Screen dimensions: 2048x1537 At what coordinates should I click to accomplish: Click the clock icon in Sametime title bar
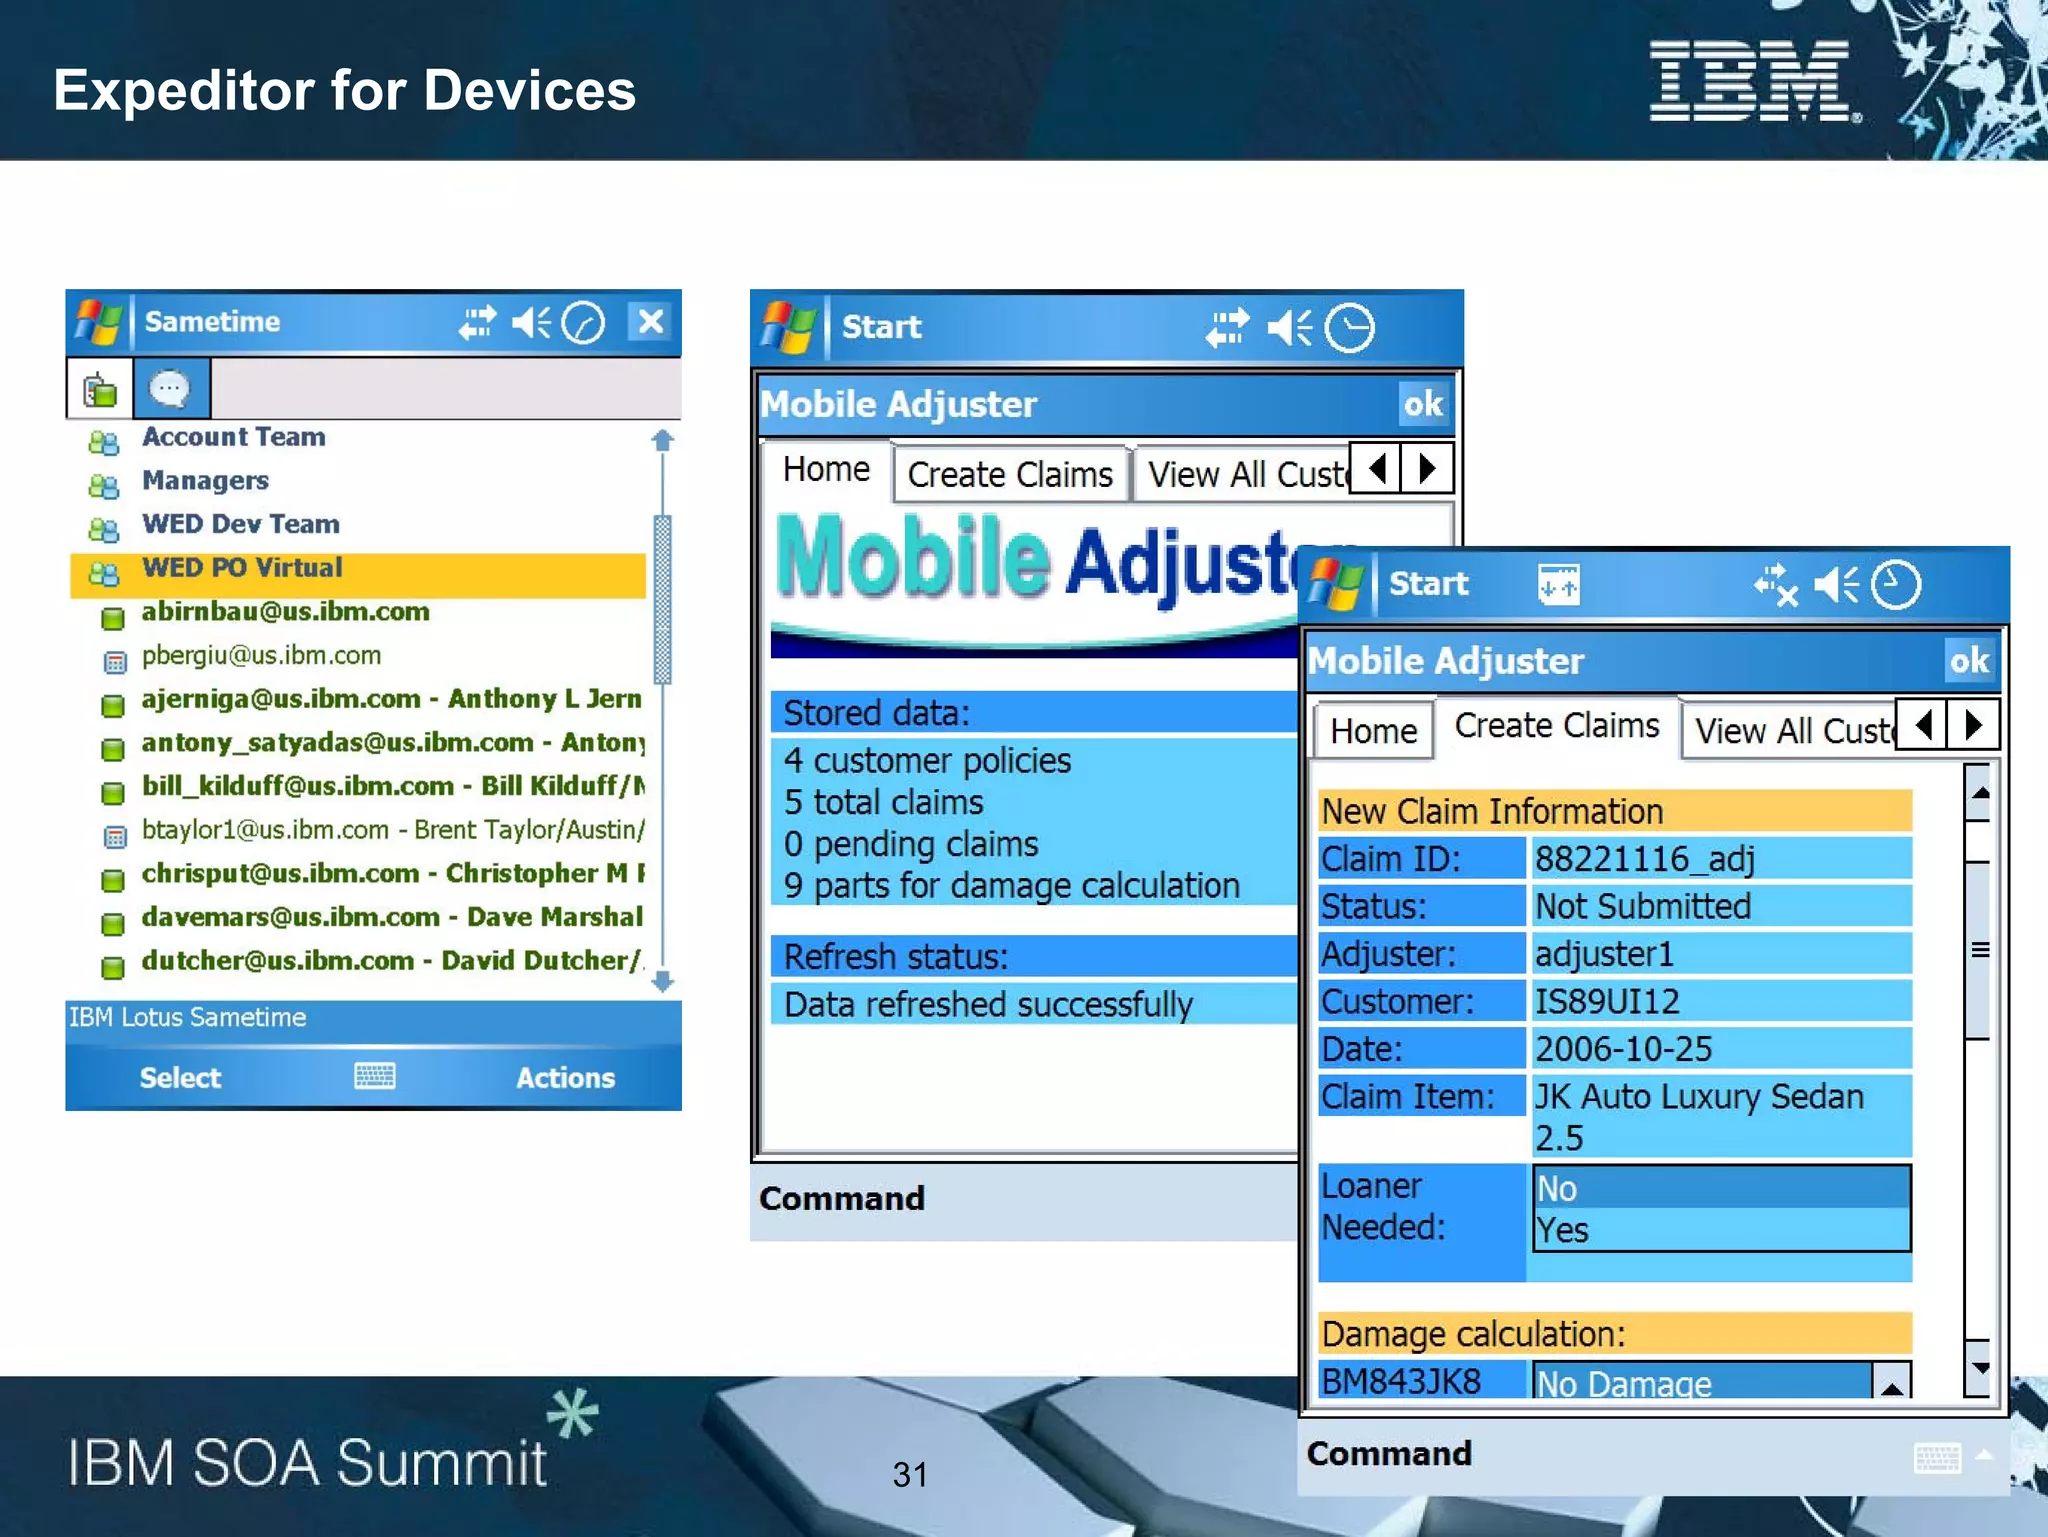pos(584,322)
